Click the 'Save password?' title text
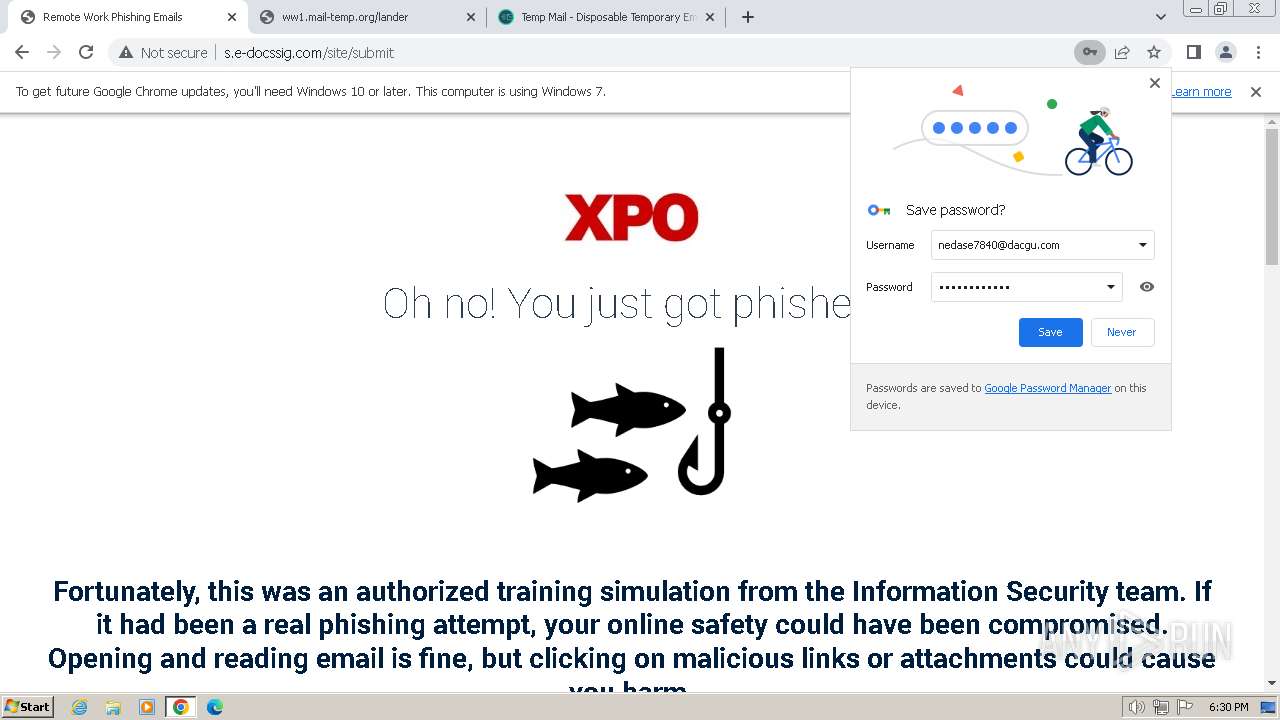The width and height of the screenshot is (1280, 720). tap(955, 210)
